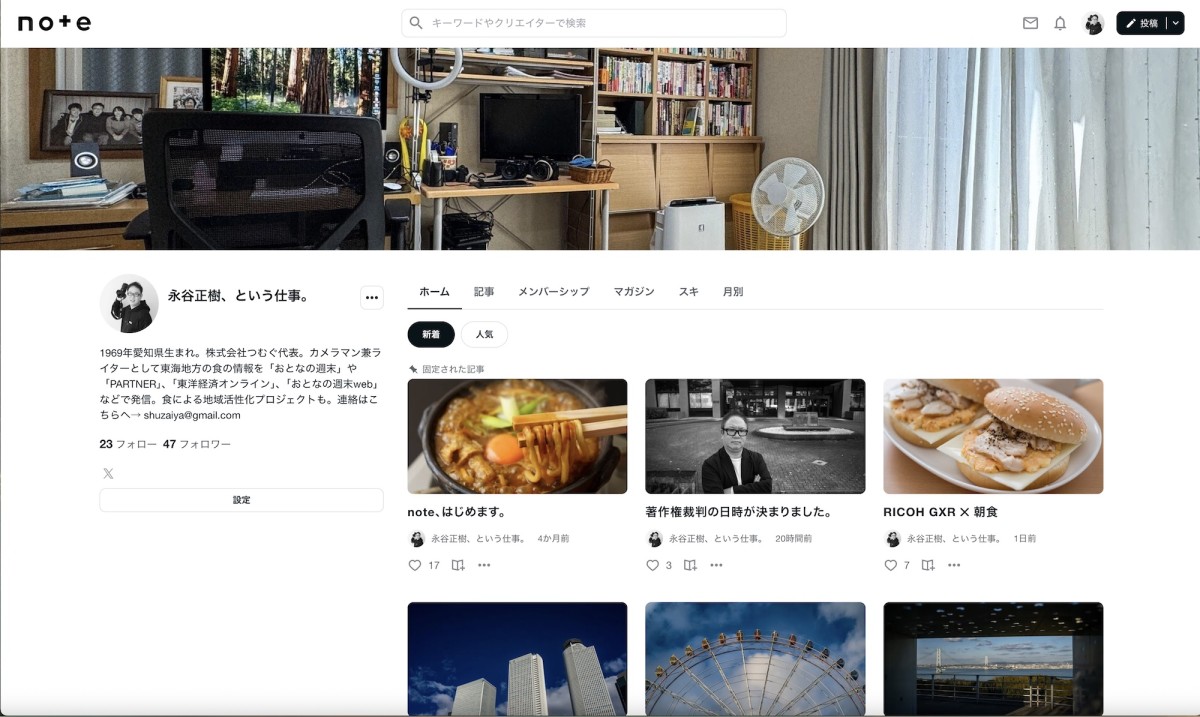Switch to the 人気 sort toggle
The width and height of the screenshot is (1200, 717).
(484, 334)
